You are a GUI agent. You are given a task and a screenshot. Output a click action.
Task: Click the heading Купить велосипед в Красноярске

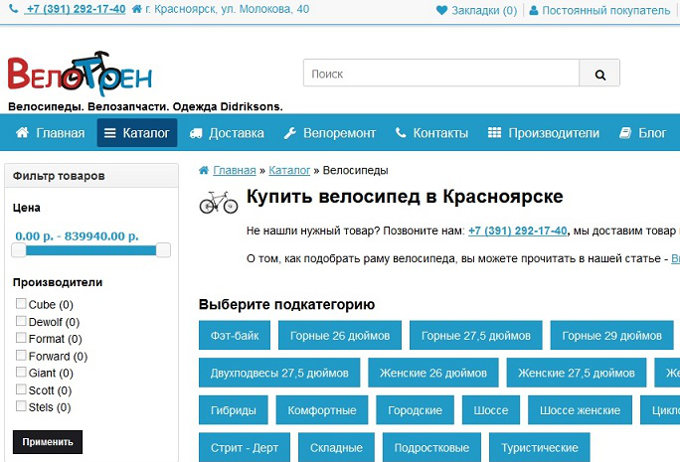[x=405, y=197]
